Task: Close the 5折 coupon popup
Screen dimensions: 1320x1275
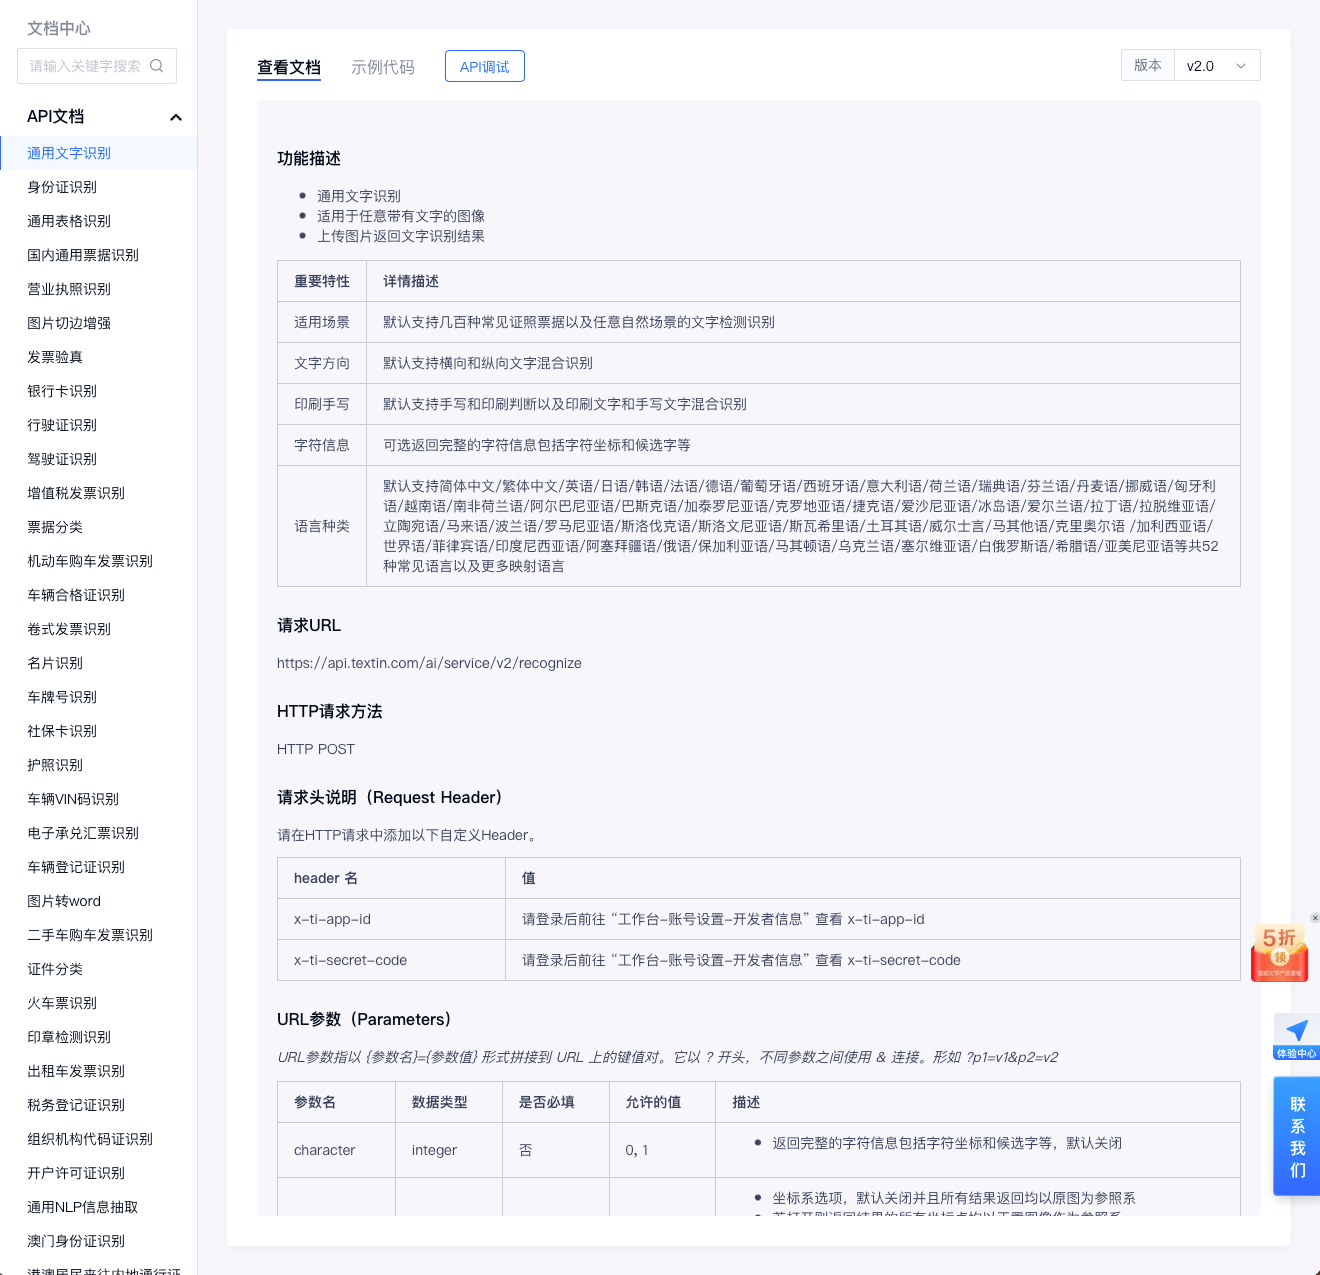Action: [x=1315, y=918]
